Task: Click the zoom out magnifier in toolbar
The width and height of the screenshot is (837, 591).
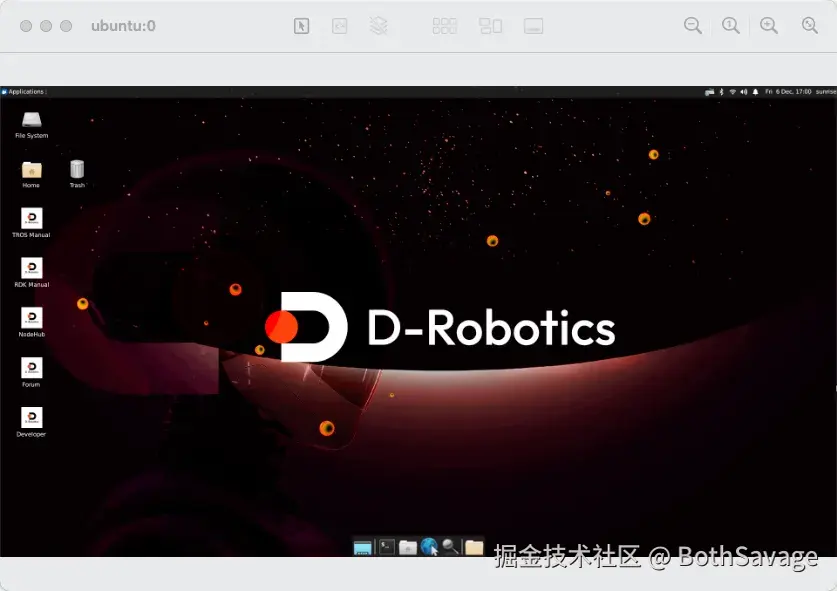Action: click(693, 26)
